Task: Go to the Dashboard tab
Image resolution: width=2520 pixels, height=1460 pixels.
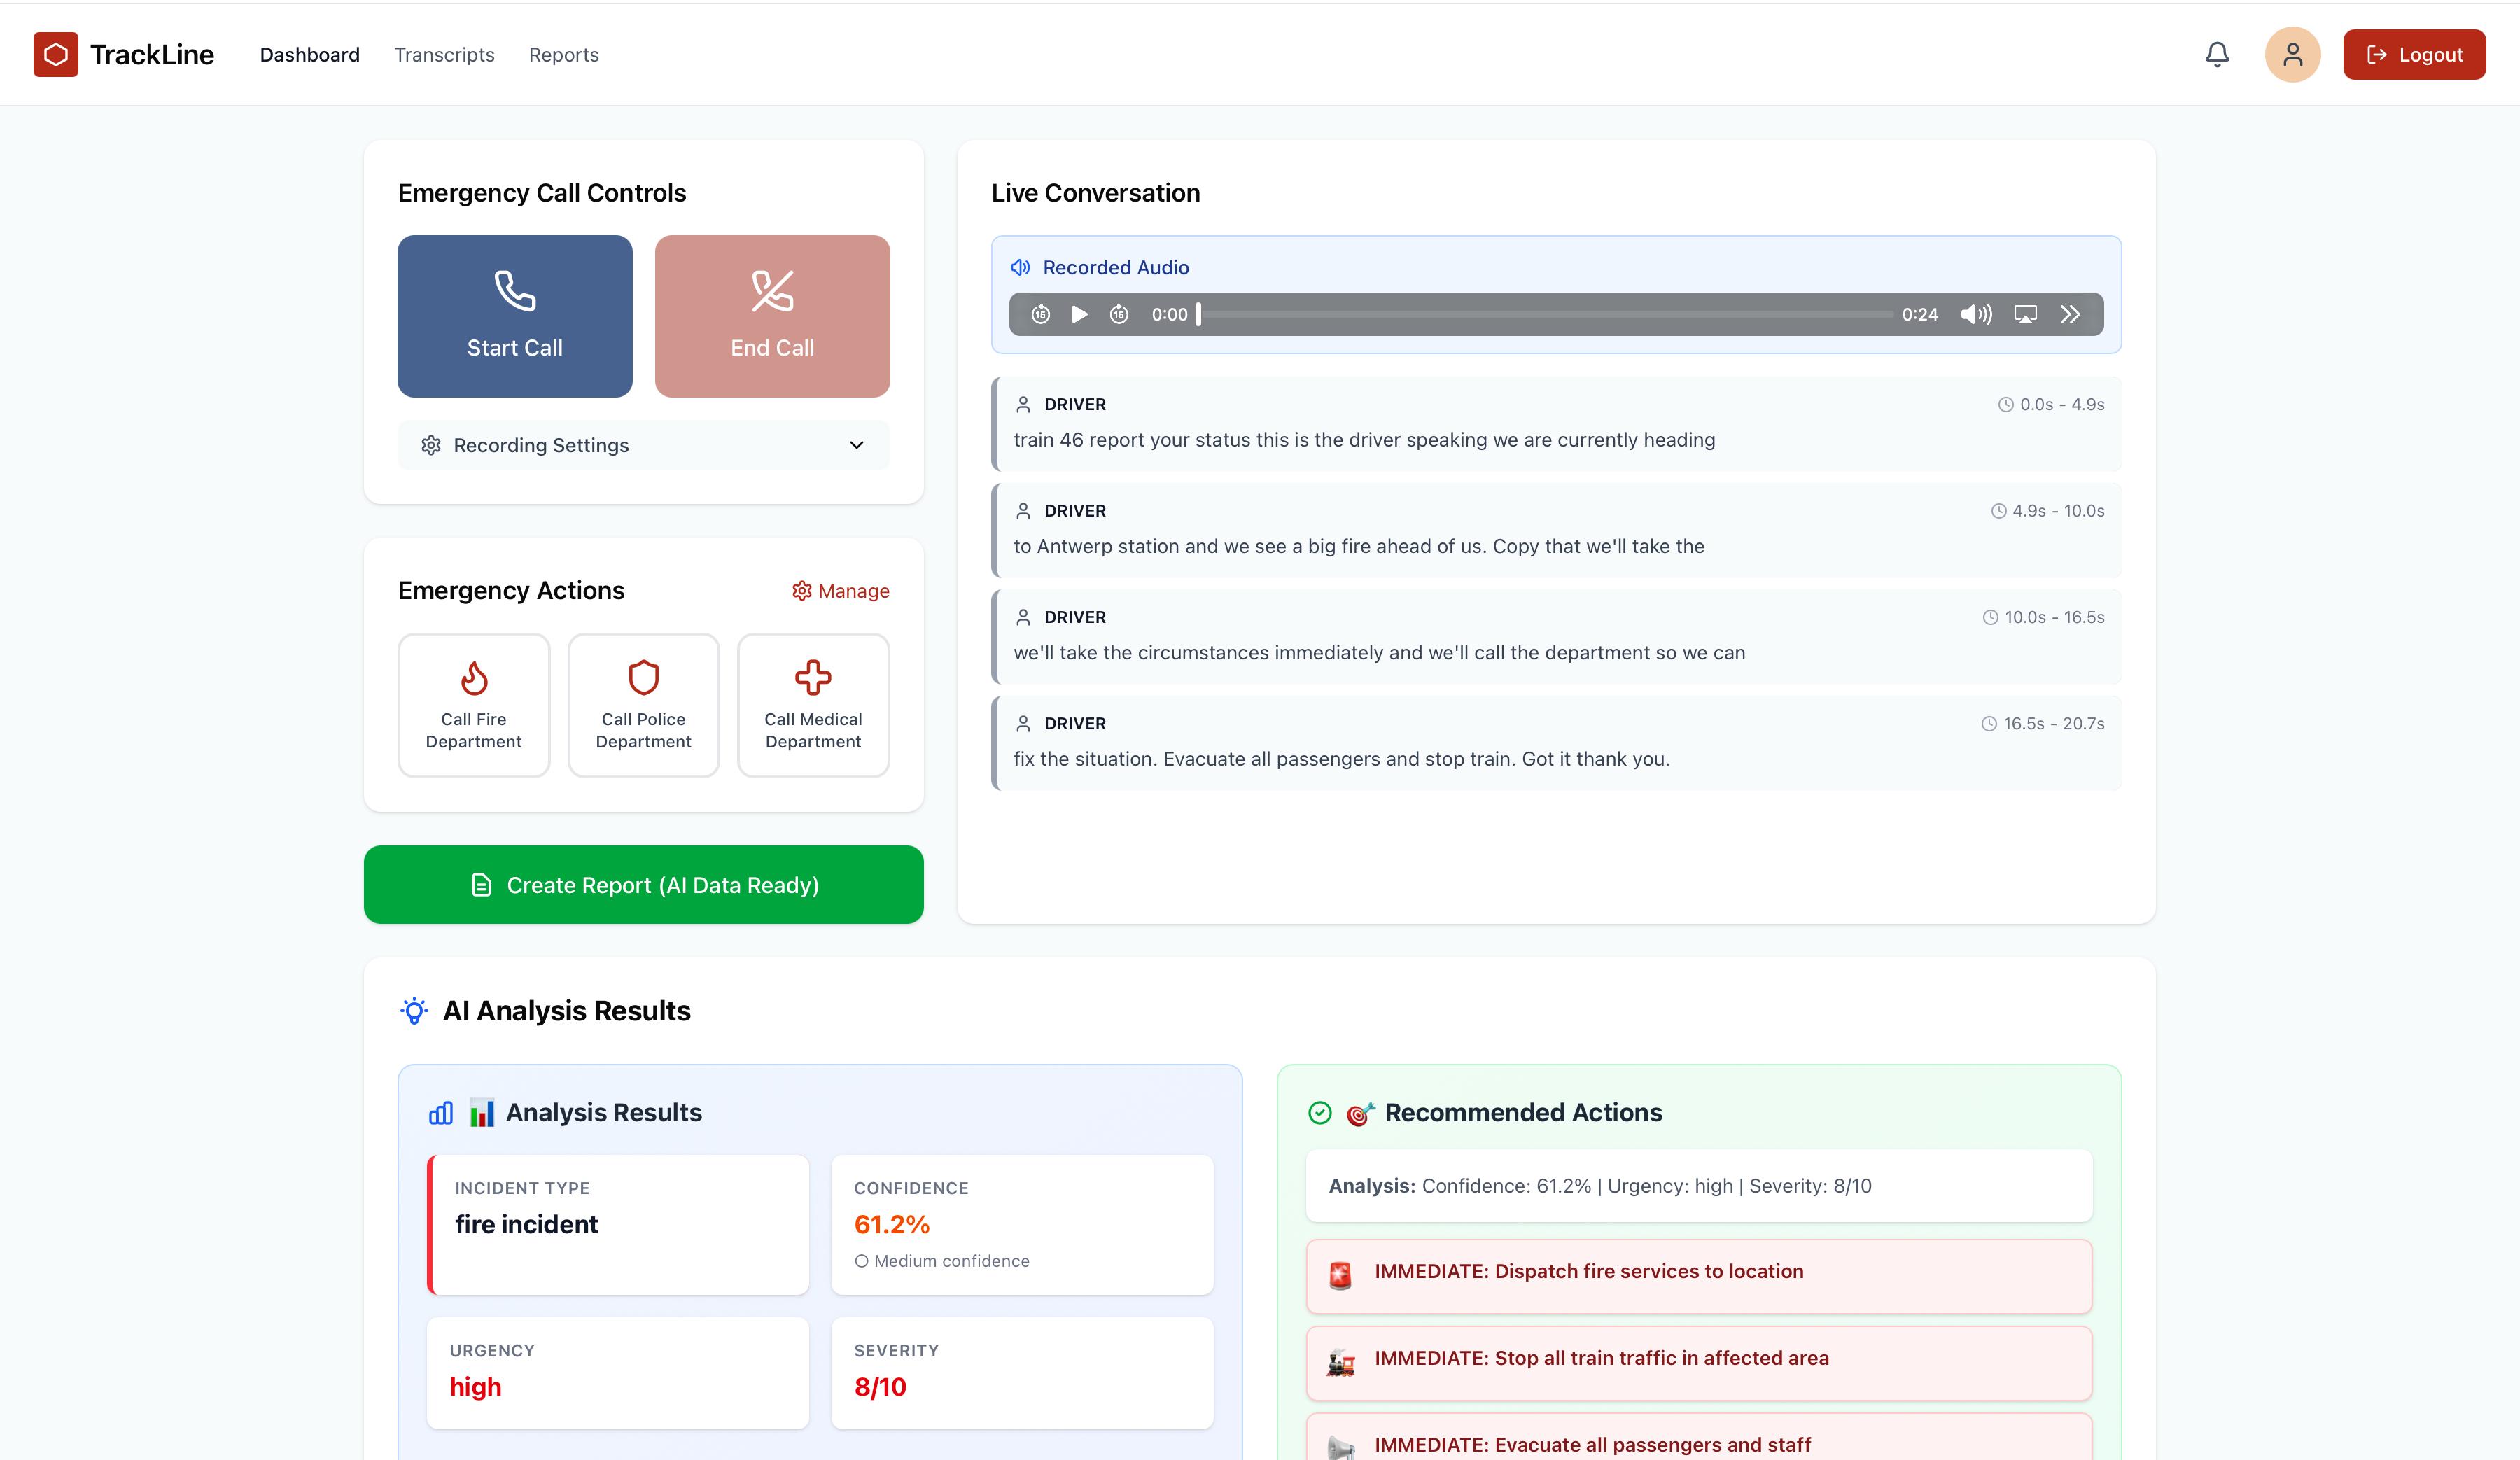Action: point(310,55)
